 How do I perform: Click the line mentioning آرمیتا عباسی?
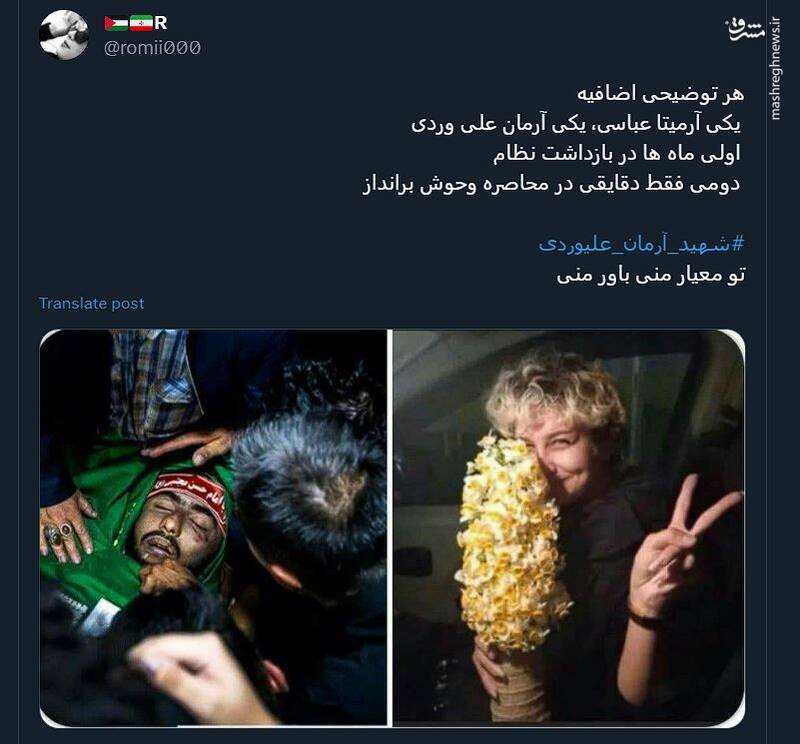pyautogui.click(x=576, y=124)
